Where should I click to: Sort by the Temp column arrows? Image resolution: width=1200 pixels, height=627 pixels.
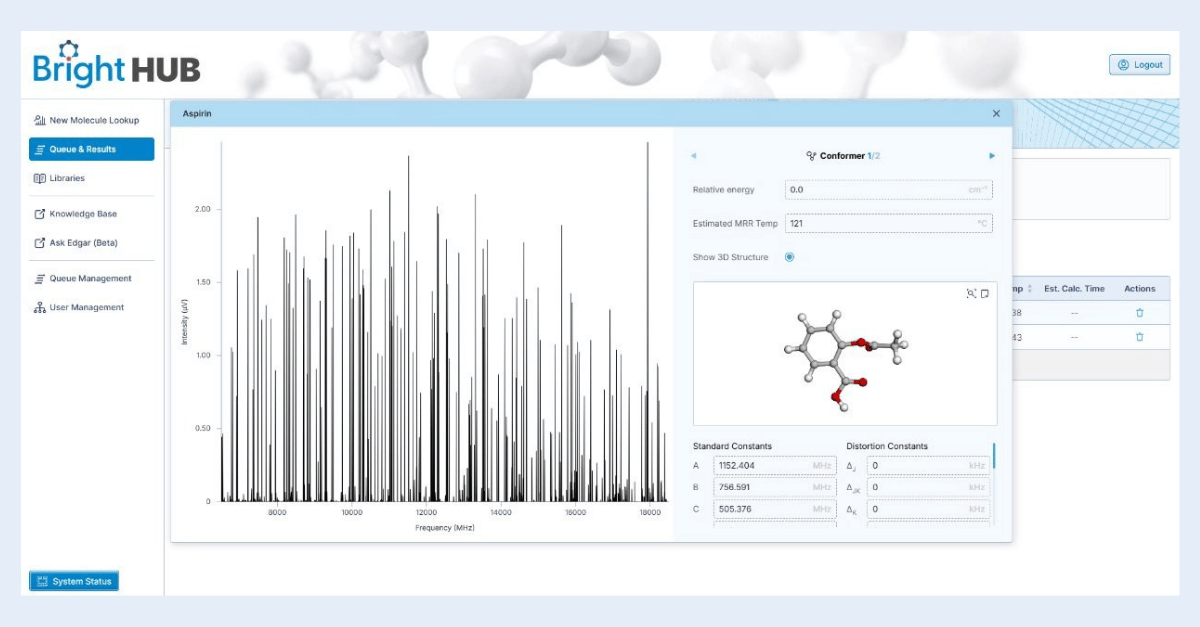point(1030,289)
